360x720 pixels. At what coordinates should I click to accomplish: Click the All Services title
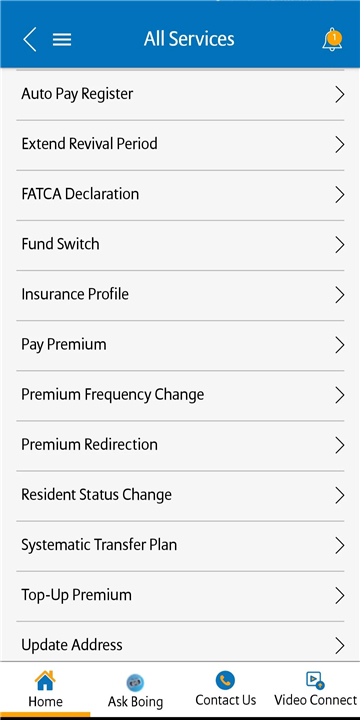pos(189,39)
